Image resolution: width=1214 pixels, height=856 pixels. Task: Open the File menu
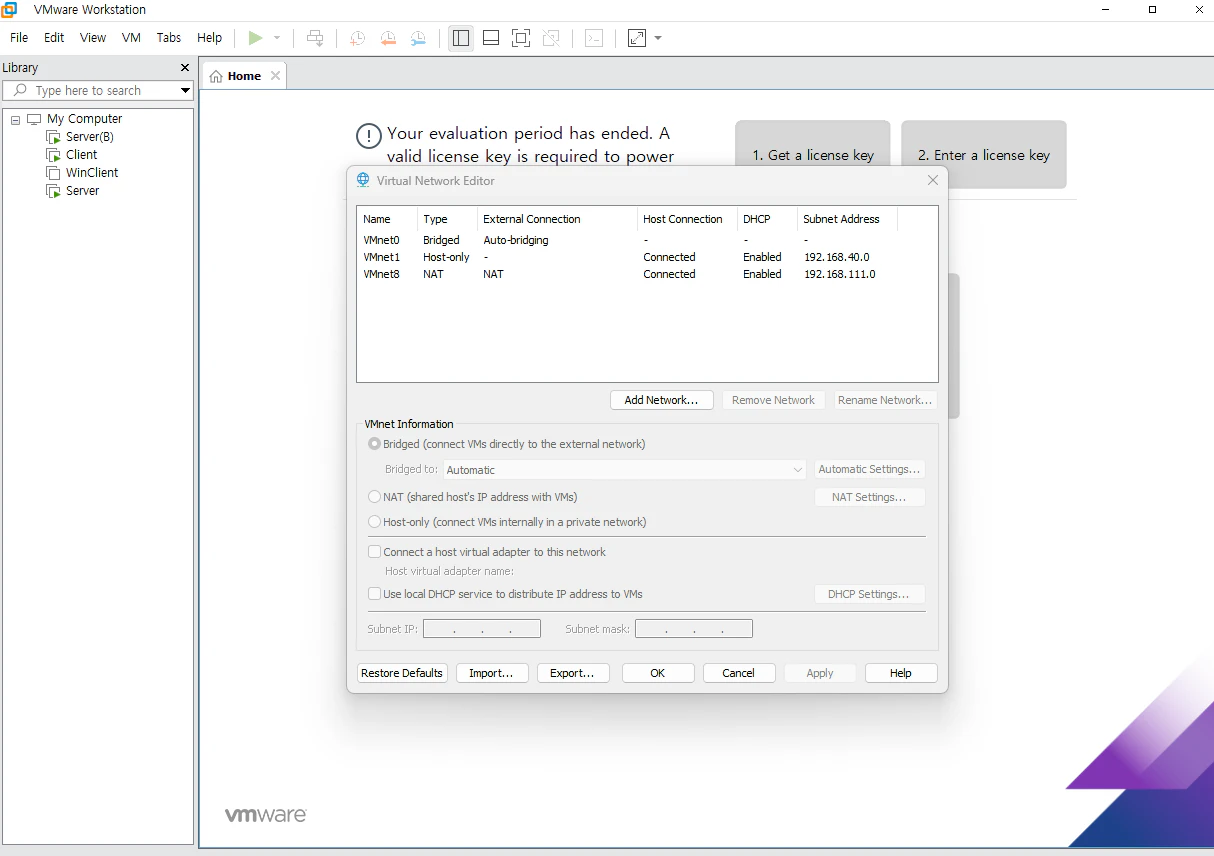click(x=19, y=37)
